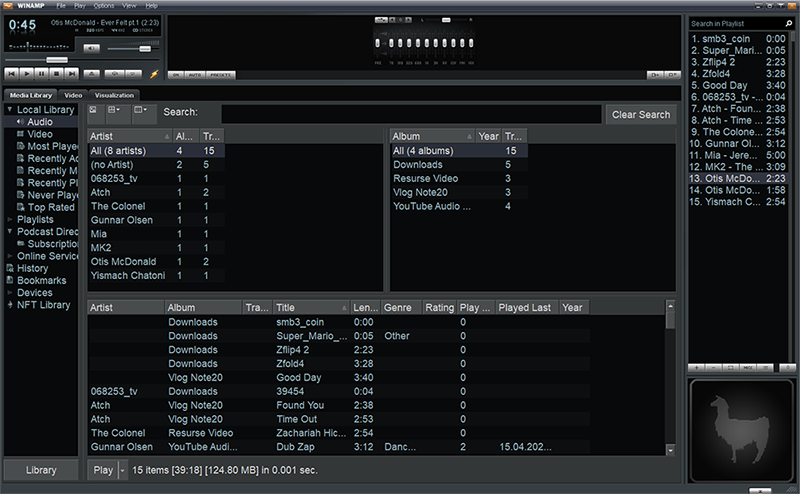
Task: Select Video under Local Library
Action: point(40,134)
